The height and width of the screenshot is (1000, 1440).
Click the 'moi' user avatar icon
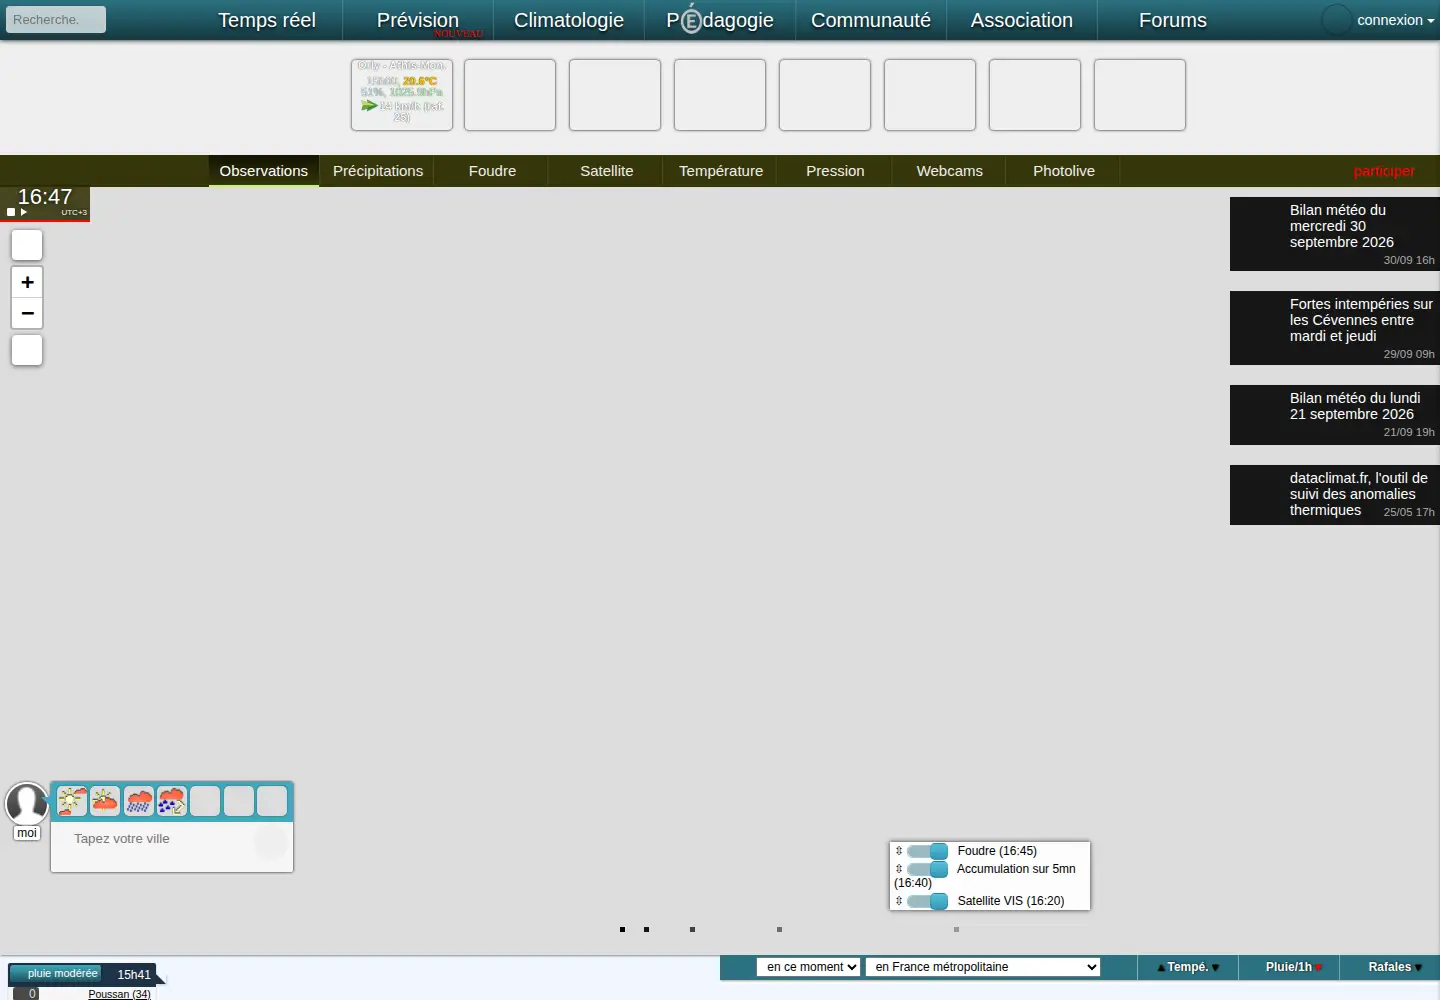[27, 803]
